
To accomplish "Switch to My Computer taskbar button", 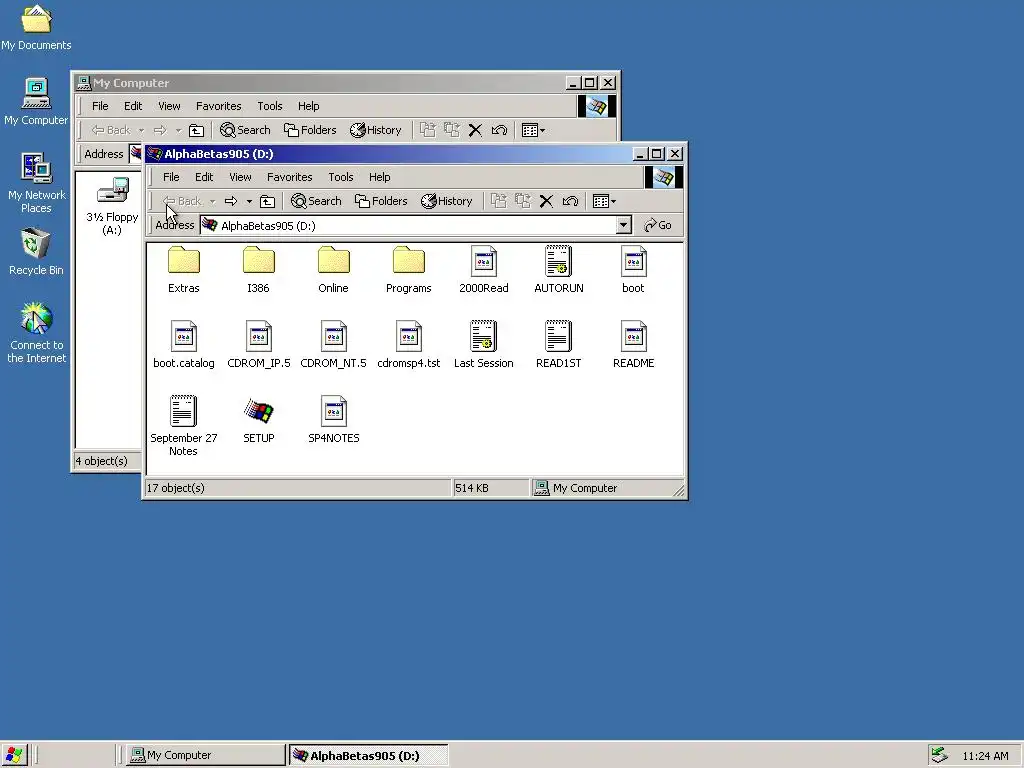I will 206,756.
